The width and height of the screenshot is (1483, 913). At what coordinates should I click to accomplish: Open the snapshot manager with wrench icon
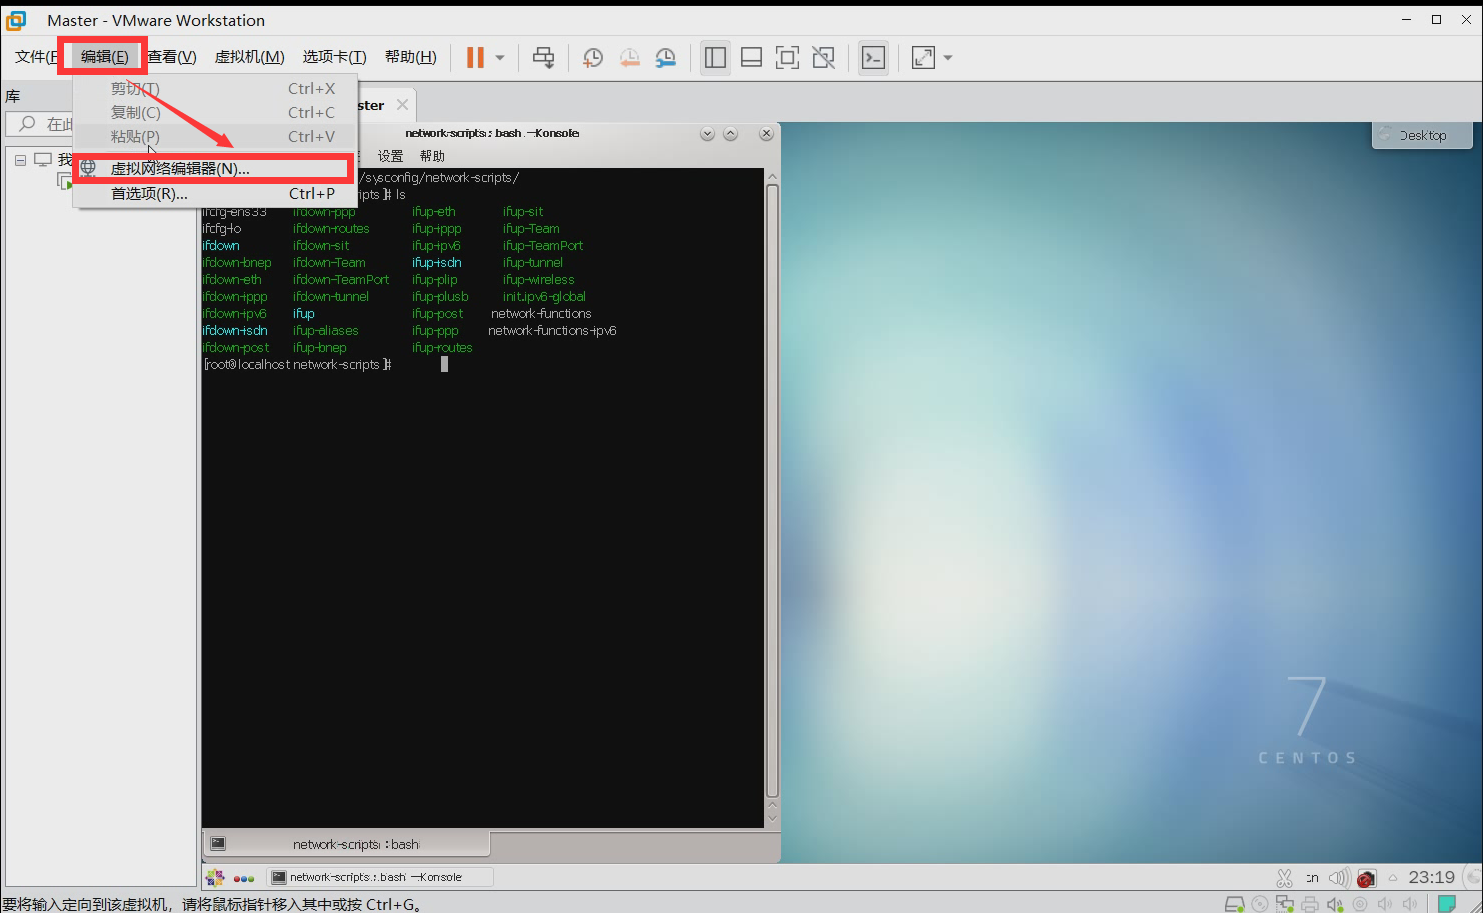point(665,57)
